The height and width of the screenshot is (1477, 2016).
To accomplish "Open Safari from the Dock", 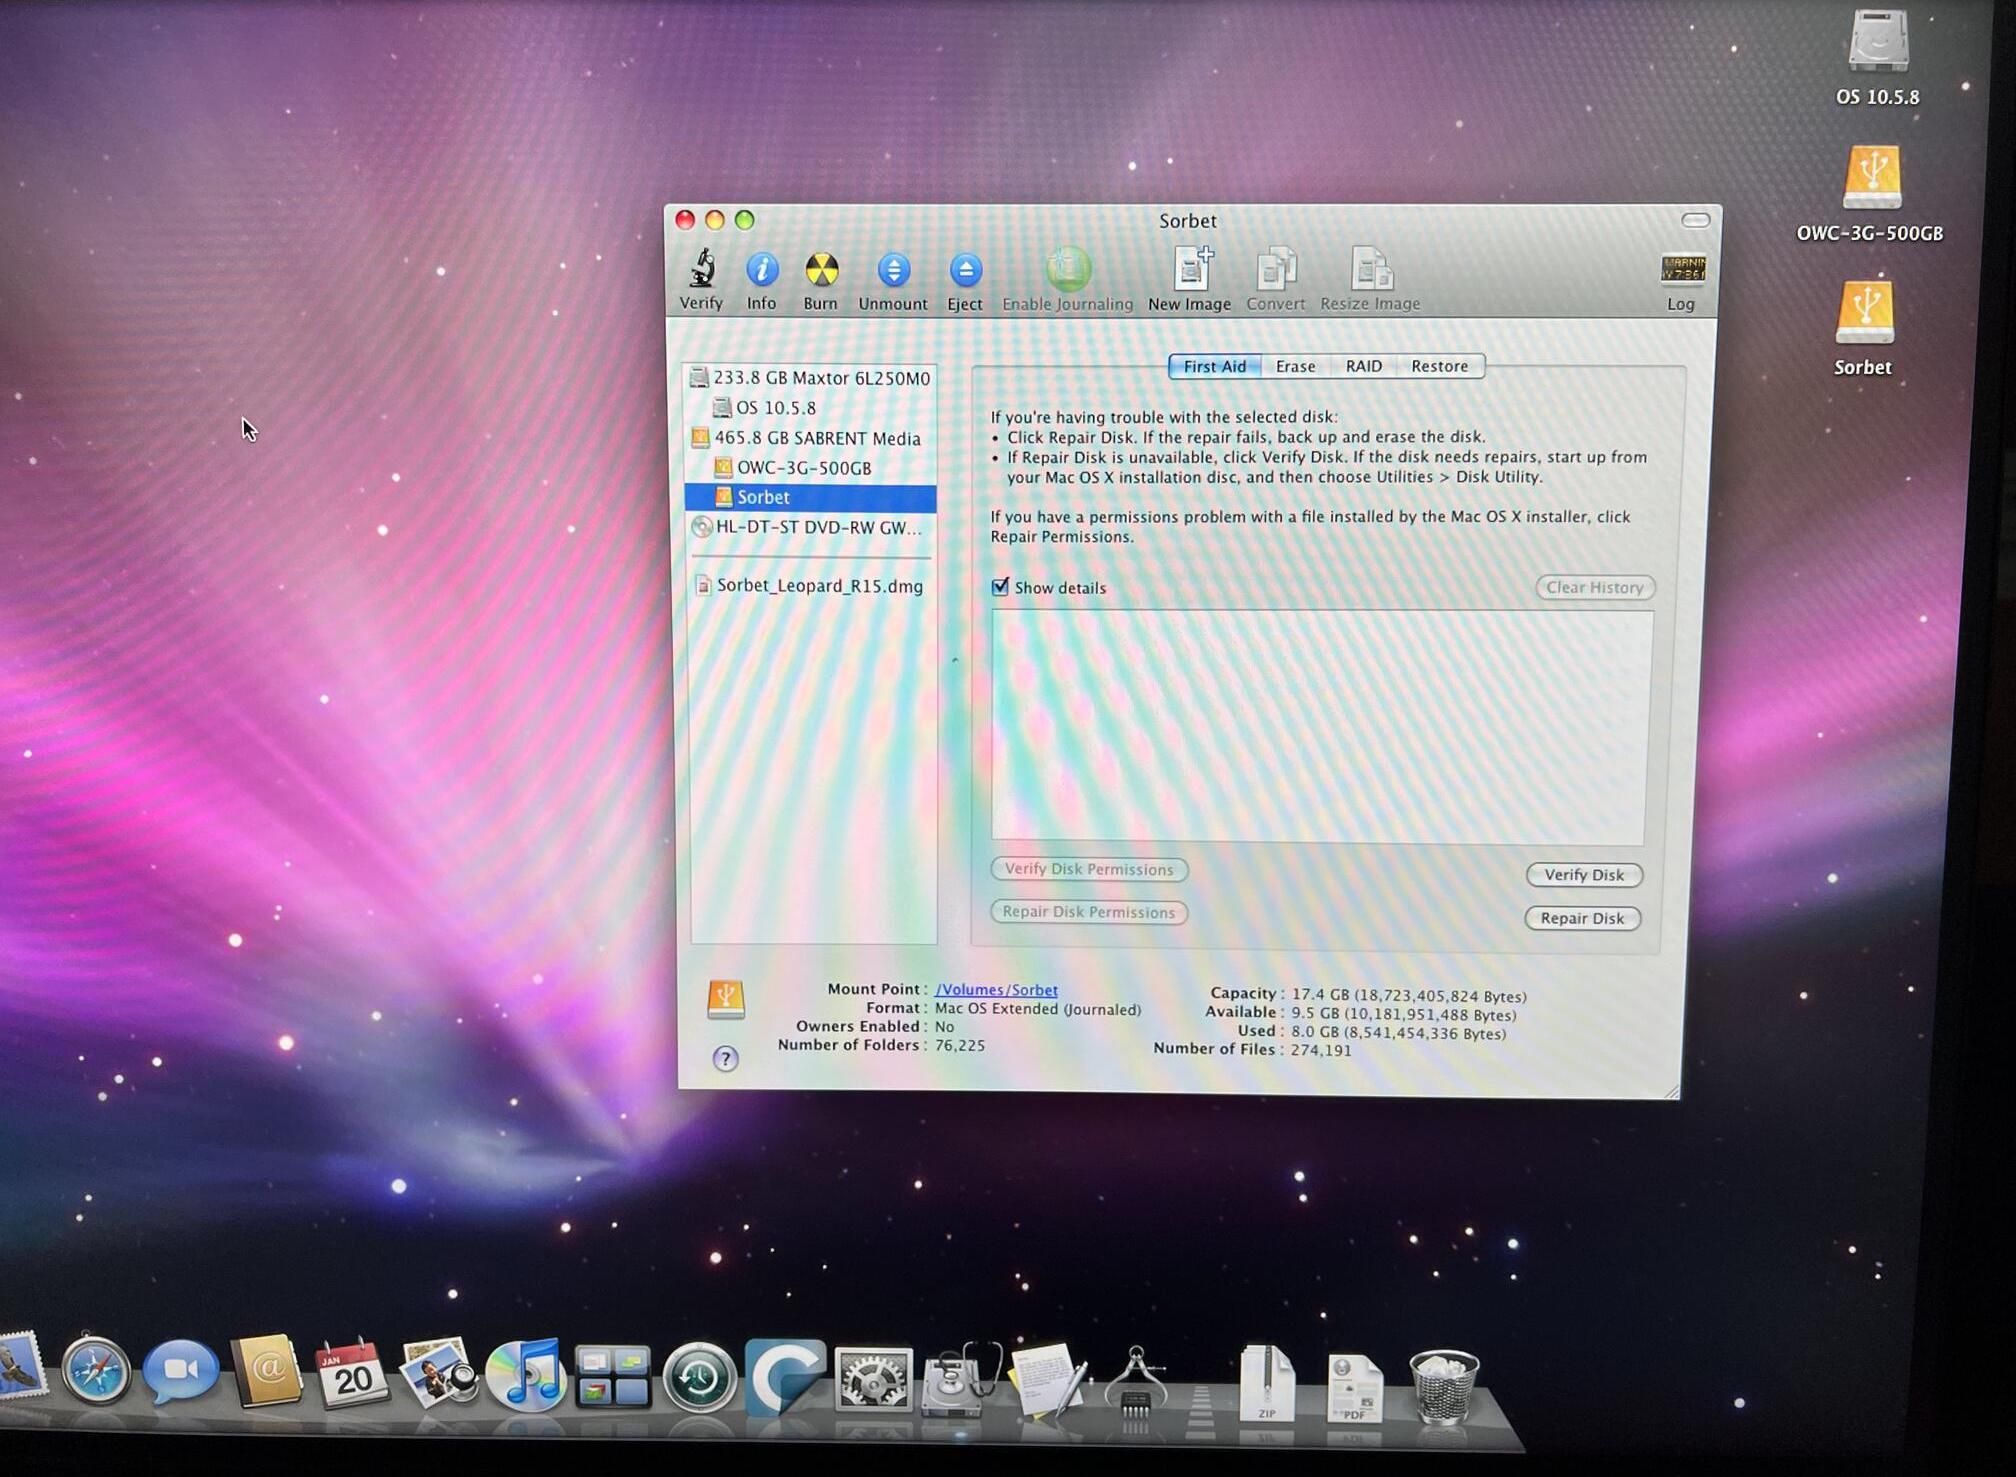I will [x=96, y=1370].
